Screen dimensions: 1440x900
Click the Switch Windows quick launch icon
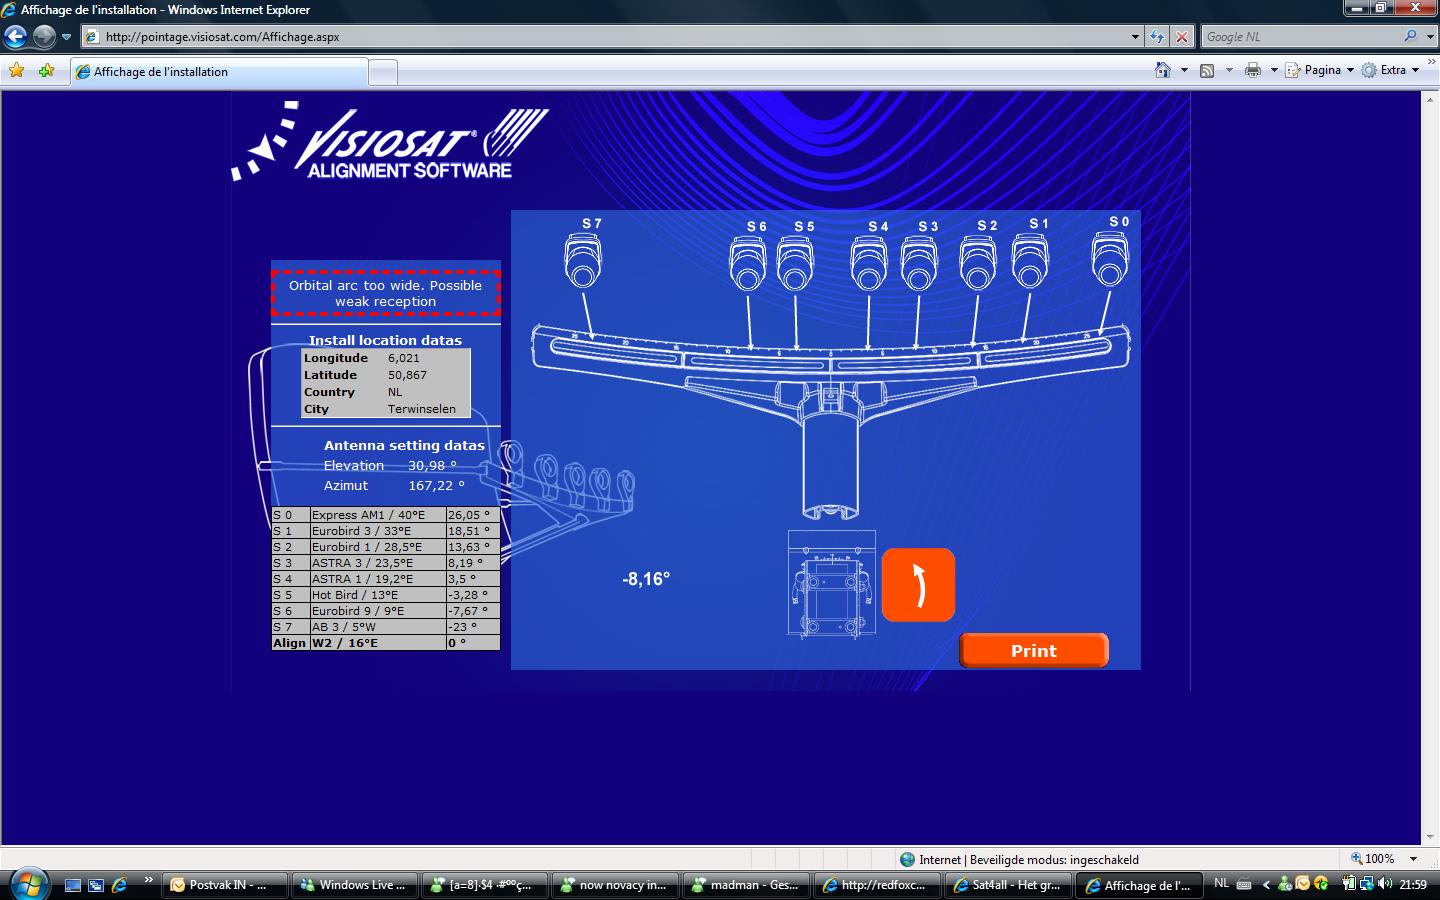(96, 885)
